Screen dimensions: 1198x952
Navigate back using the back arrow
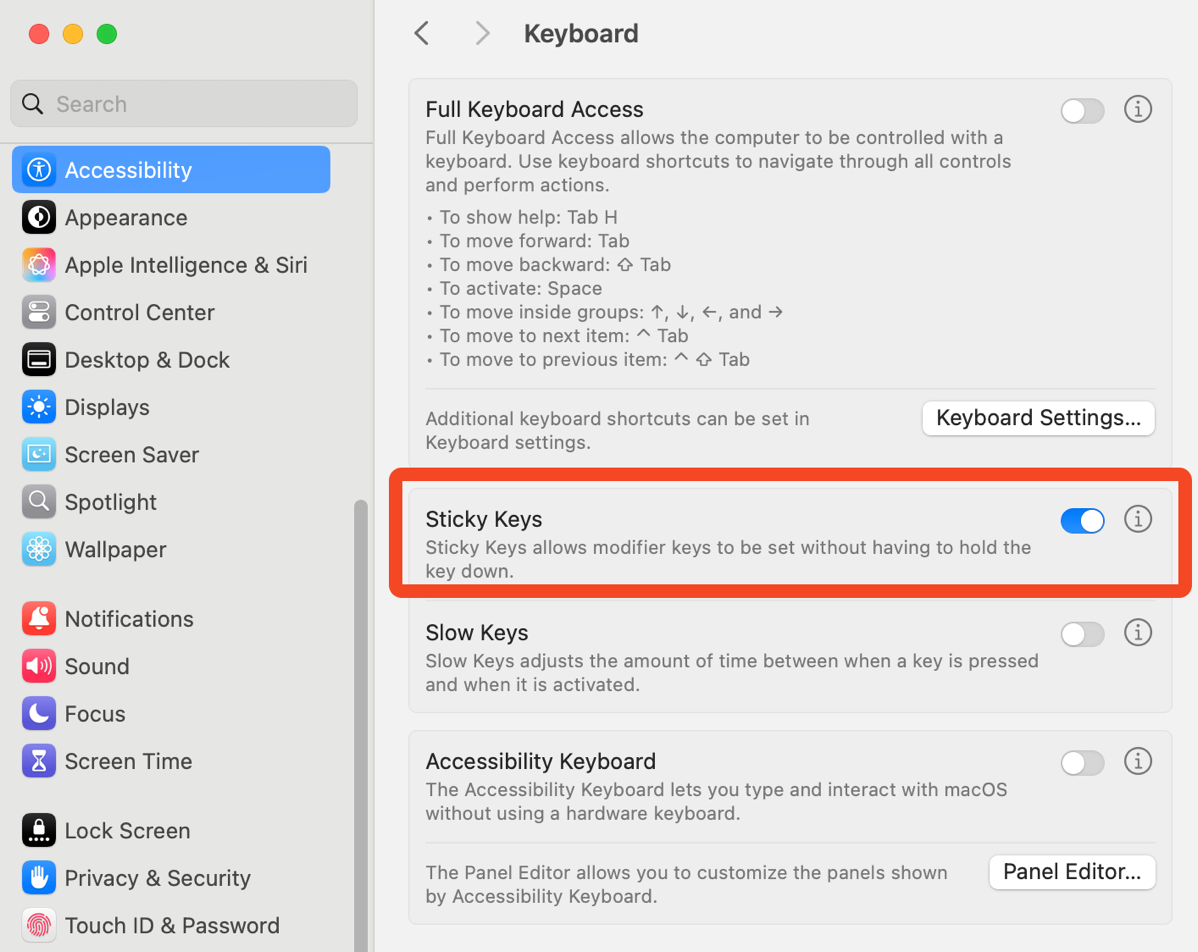pos(421,33)
